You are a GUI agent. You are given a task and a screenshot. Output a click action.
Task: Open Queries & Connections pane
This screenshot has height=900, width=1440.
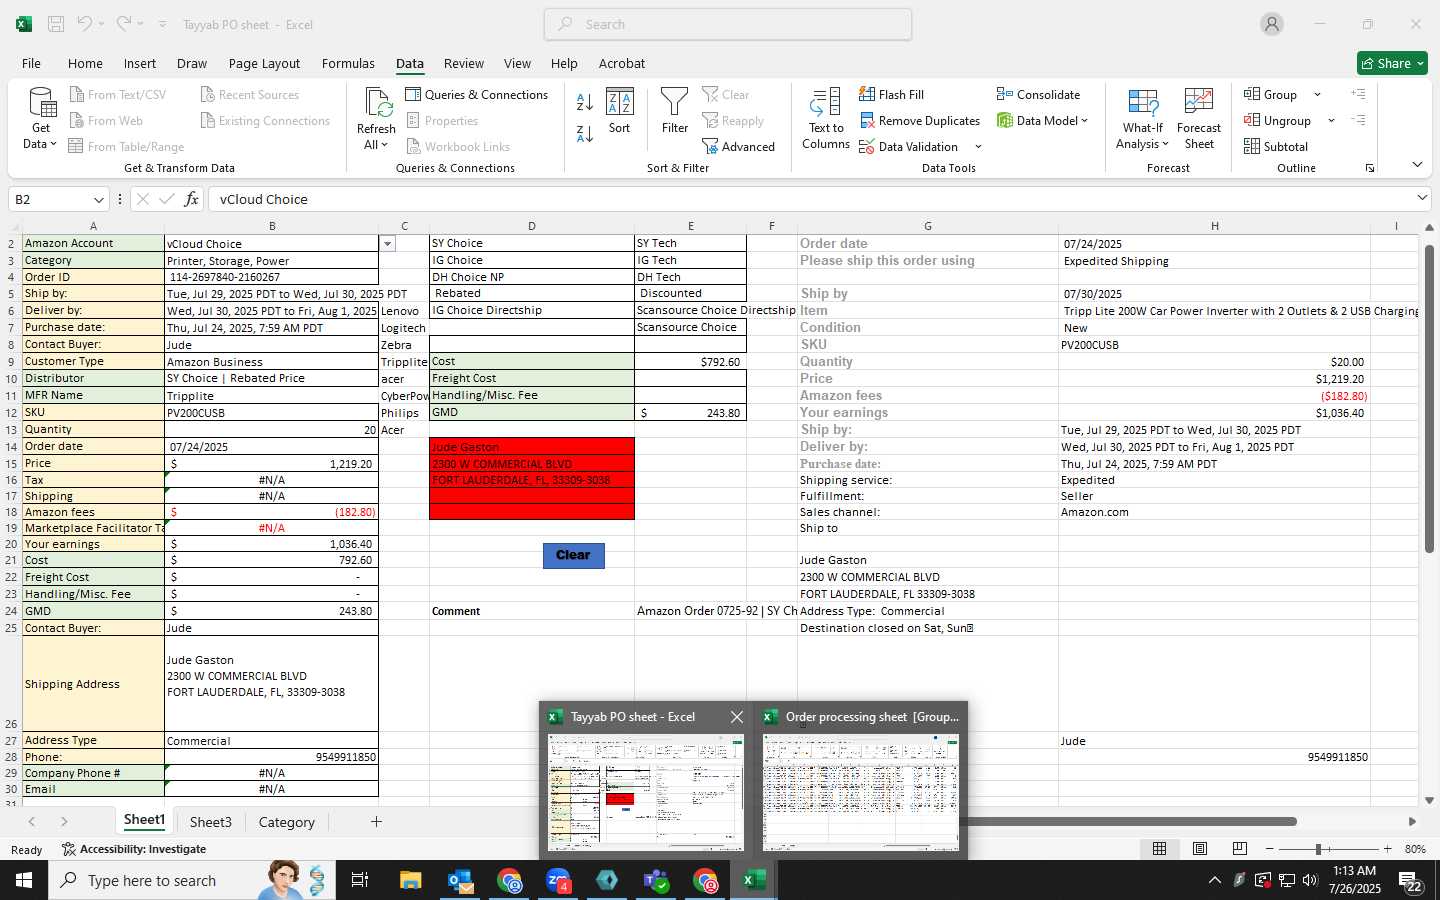click(477, 95)
